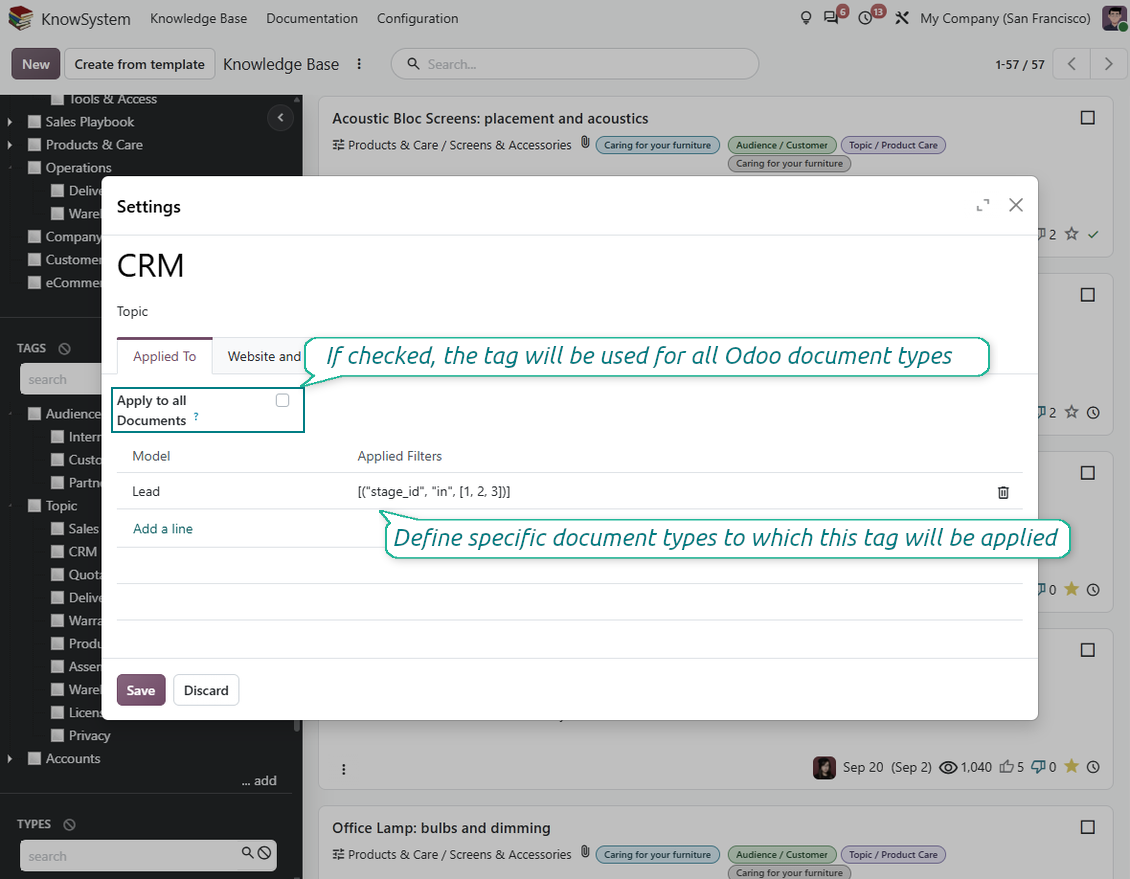The width and height of the screenshot is (1130, 879).
Task: Open the Configuration menu
Action: [417, 18]
